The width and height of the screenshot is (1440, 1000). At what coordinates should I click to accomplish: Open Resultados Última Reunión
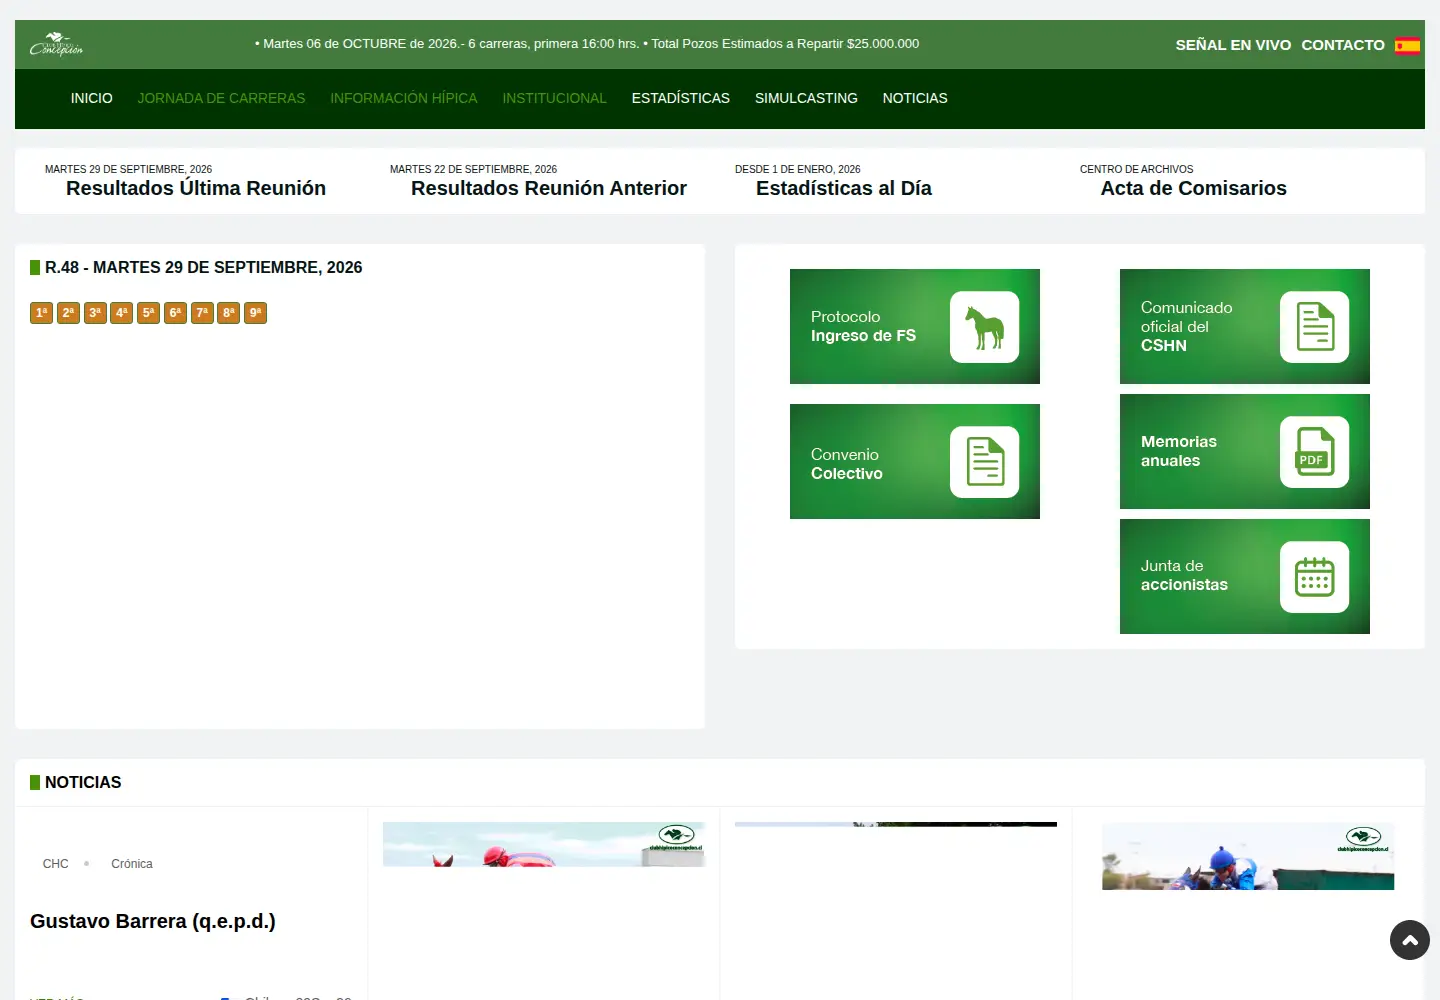pyautogui.click(x=196, y=188)
